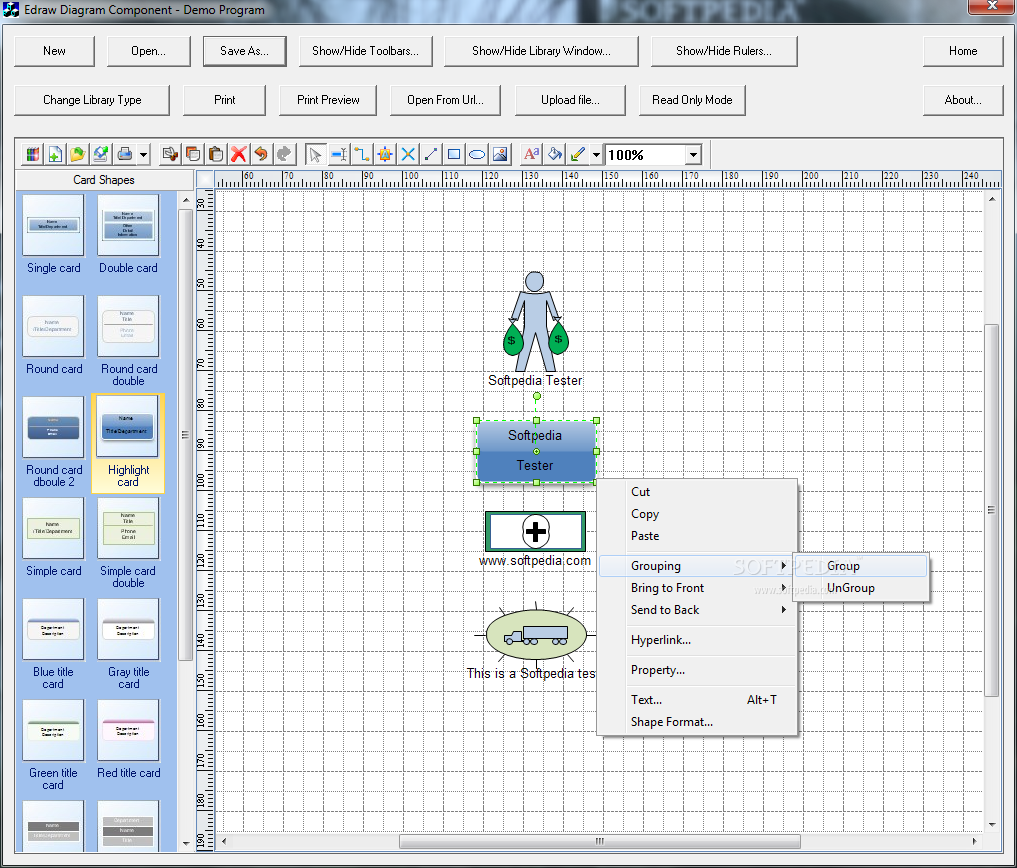Click the Softpedia Tester person shape
1017x868 pixels.
(x=535, y=322)
